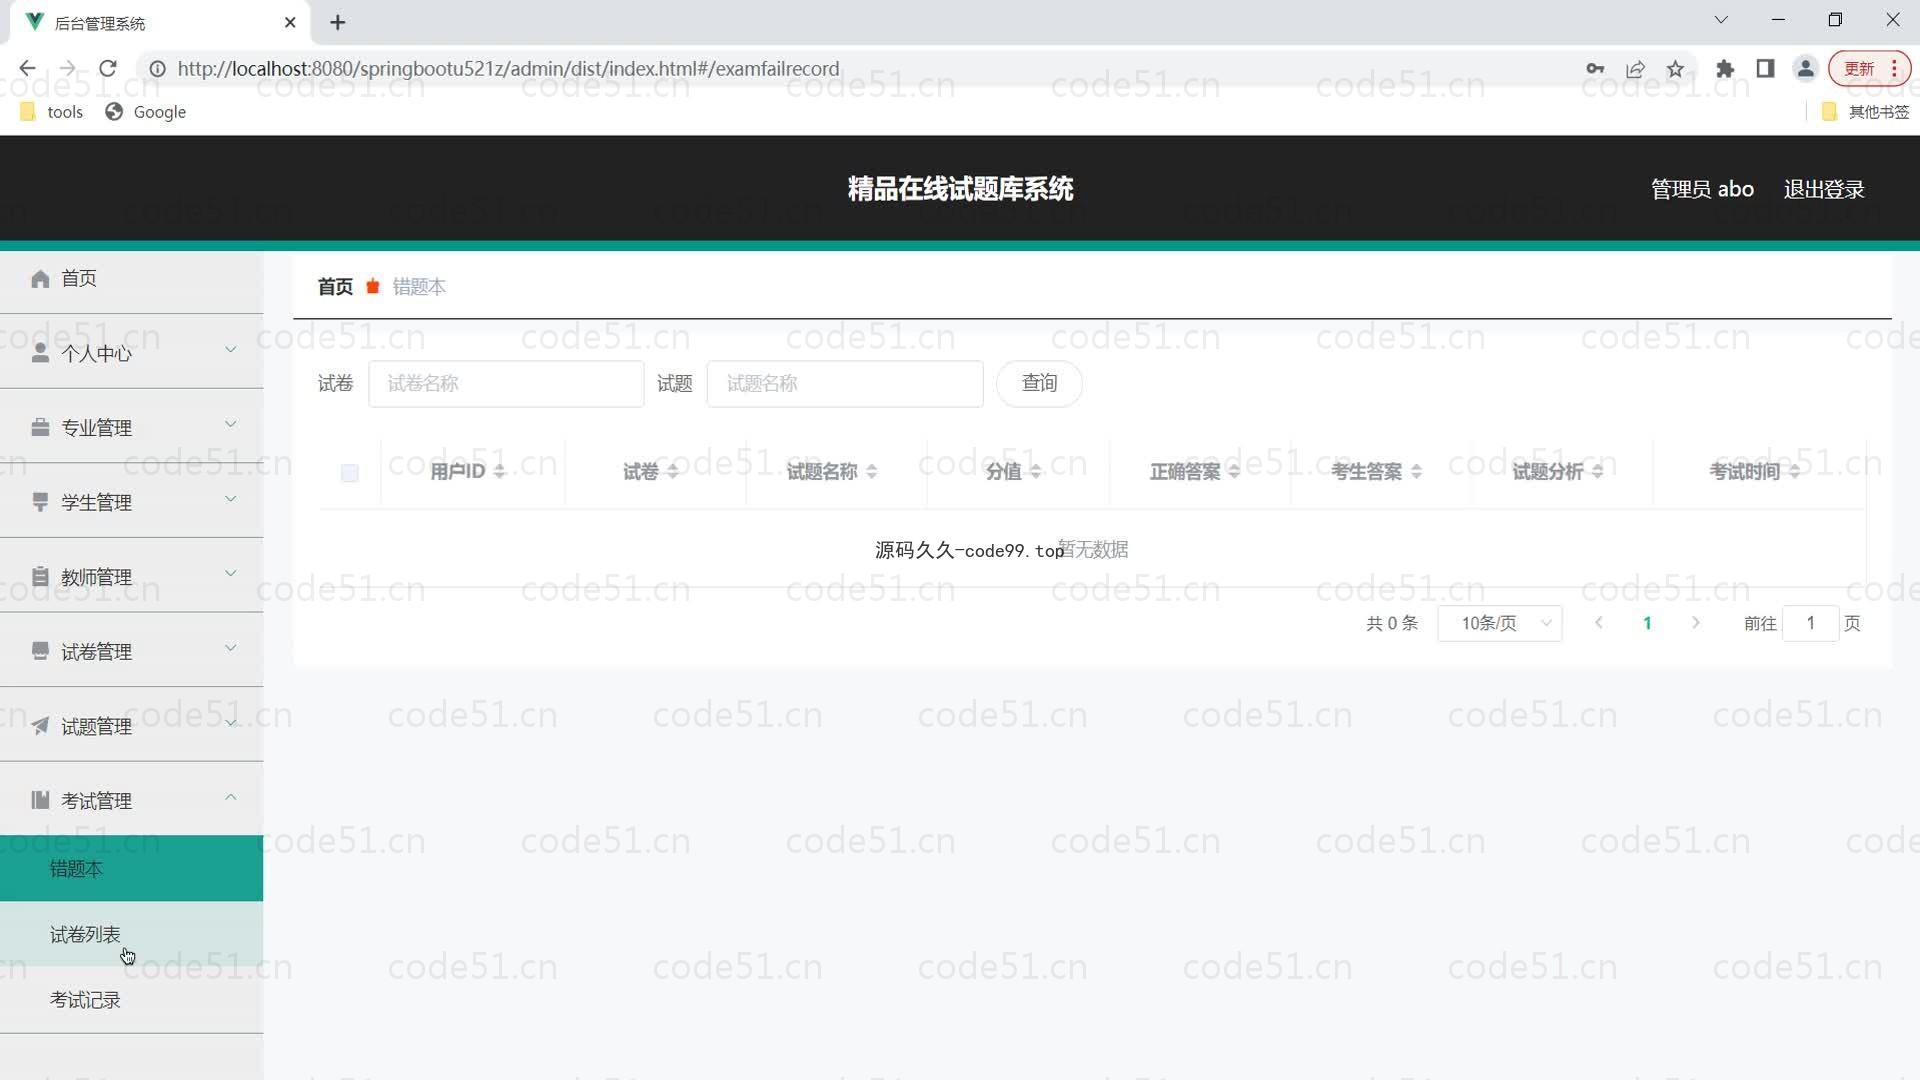Screen dimensions: 1920x1080
Task: Click the icon beside 学生管理
Action: tap(40, 502)
